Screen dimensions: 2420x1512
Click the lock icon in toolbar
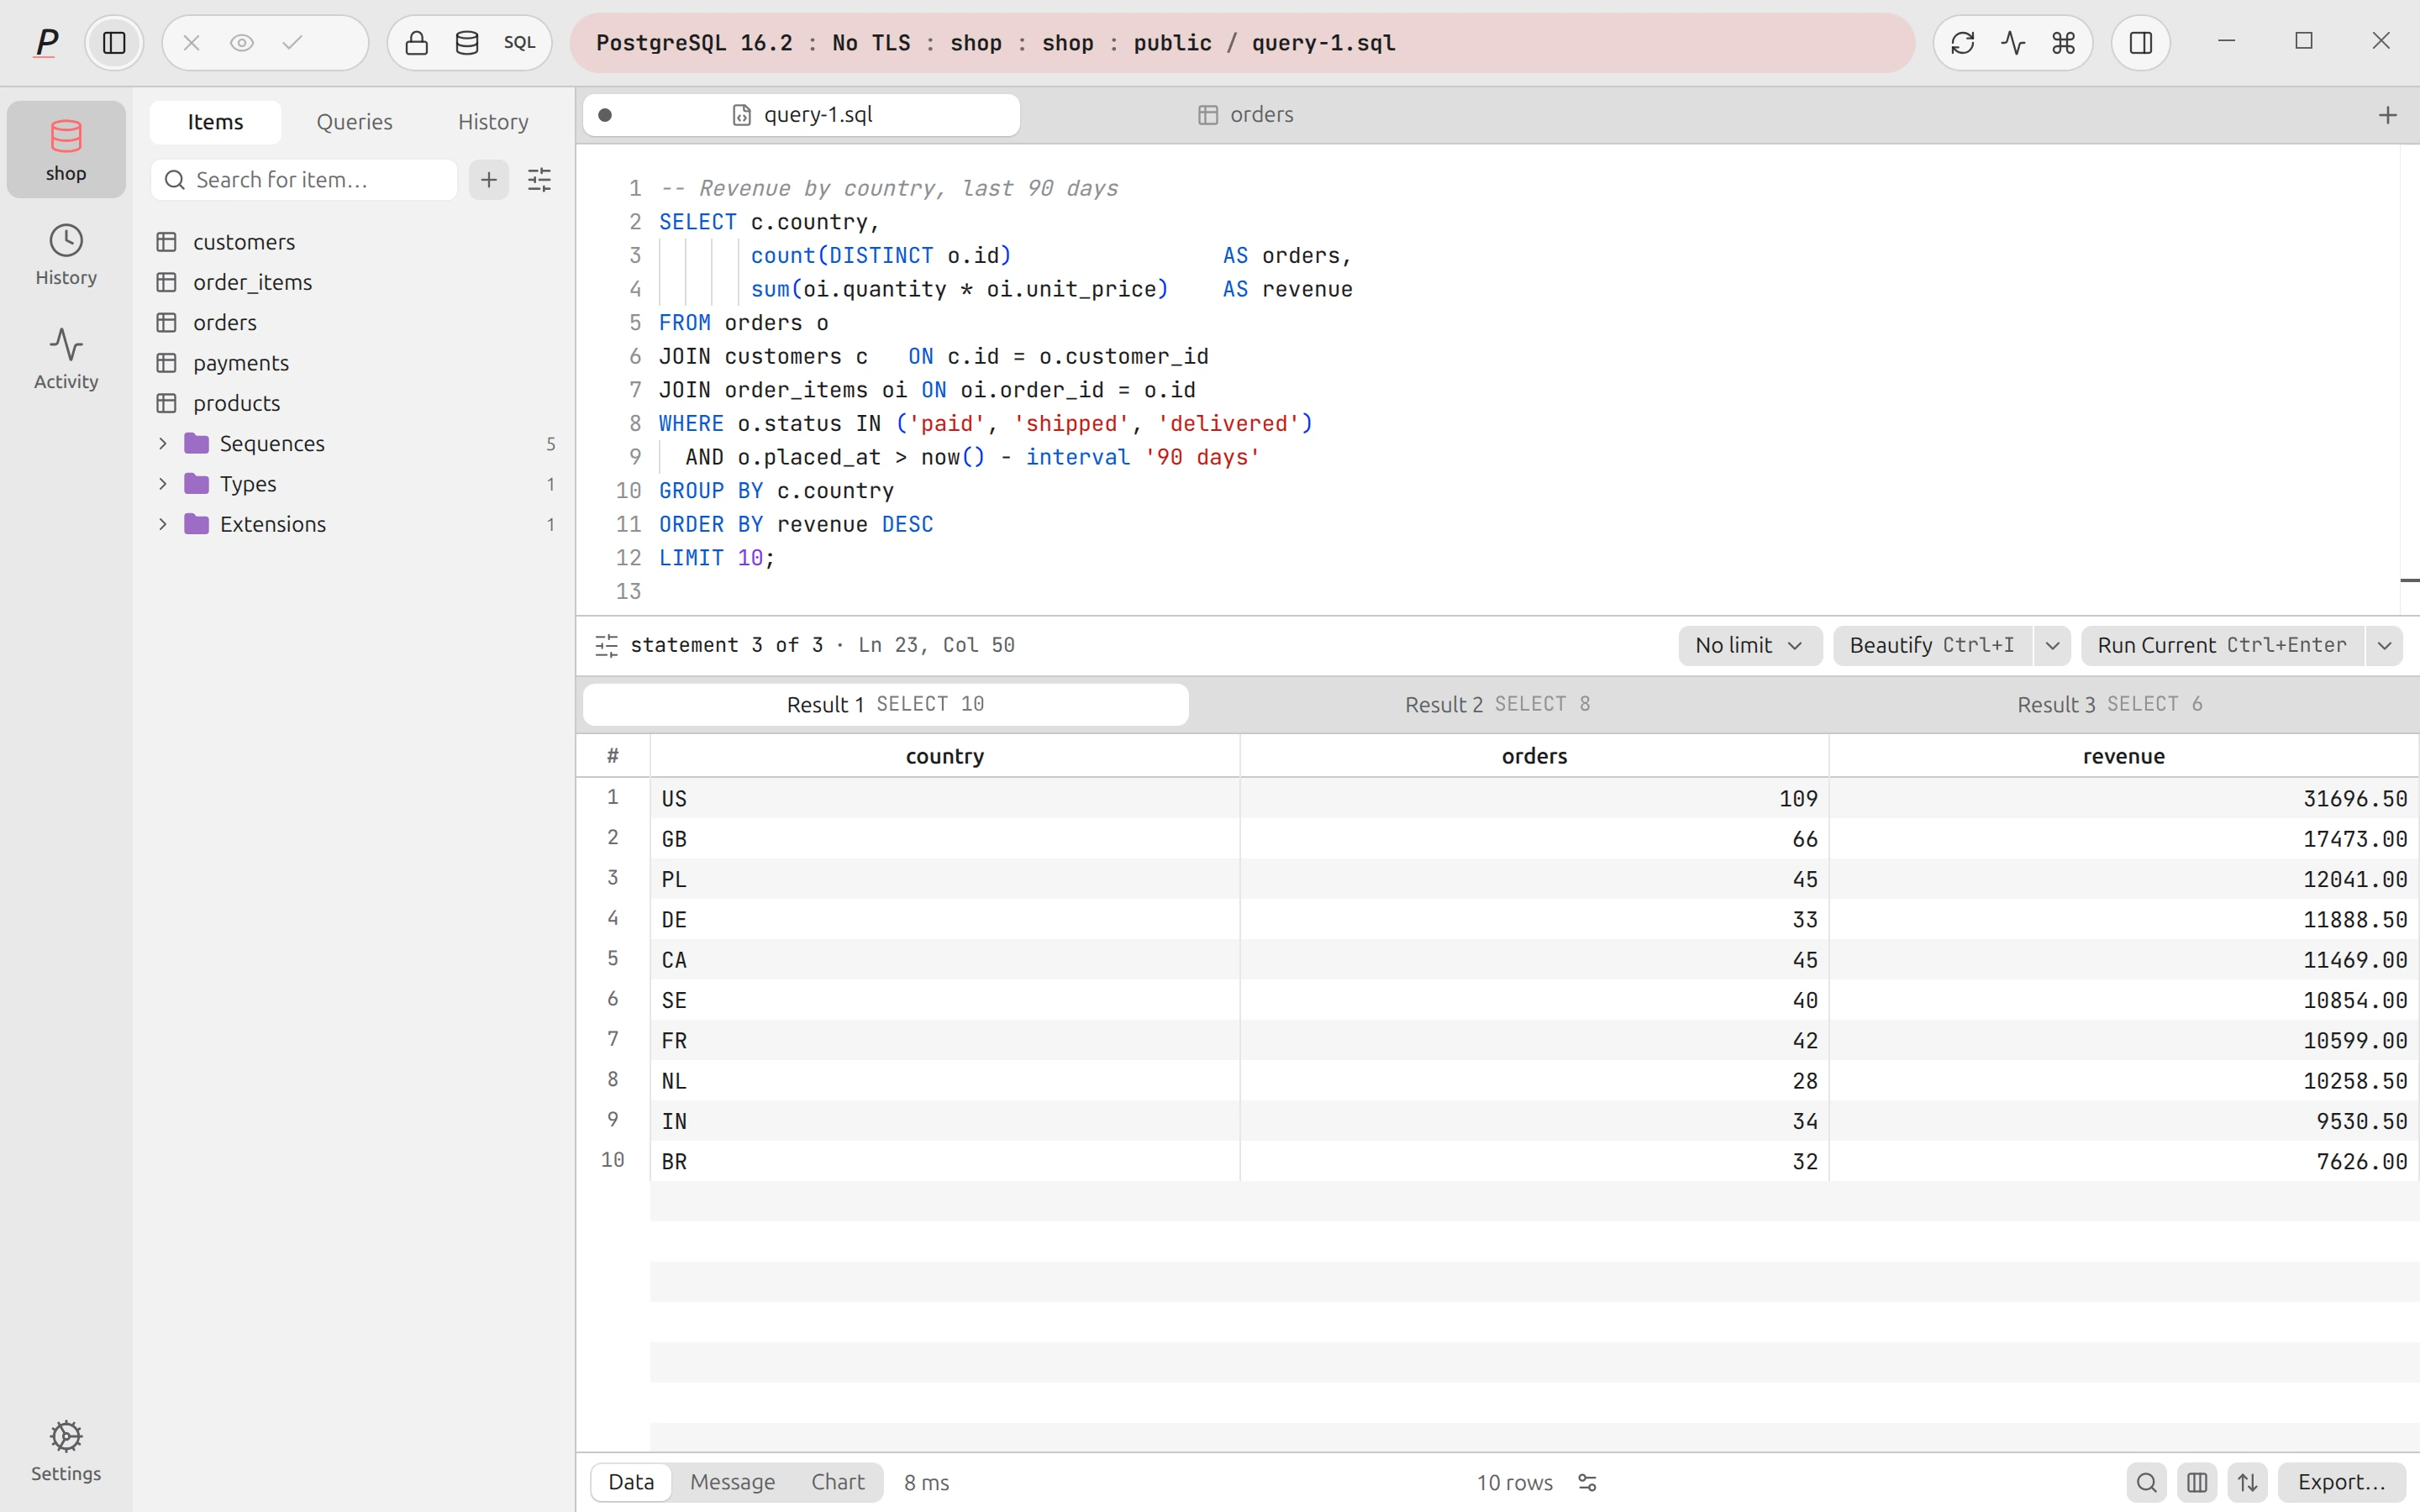pos(417,43)
